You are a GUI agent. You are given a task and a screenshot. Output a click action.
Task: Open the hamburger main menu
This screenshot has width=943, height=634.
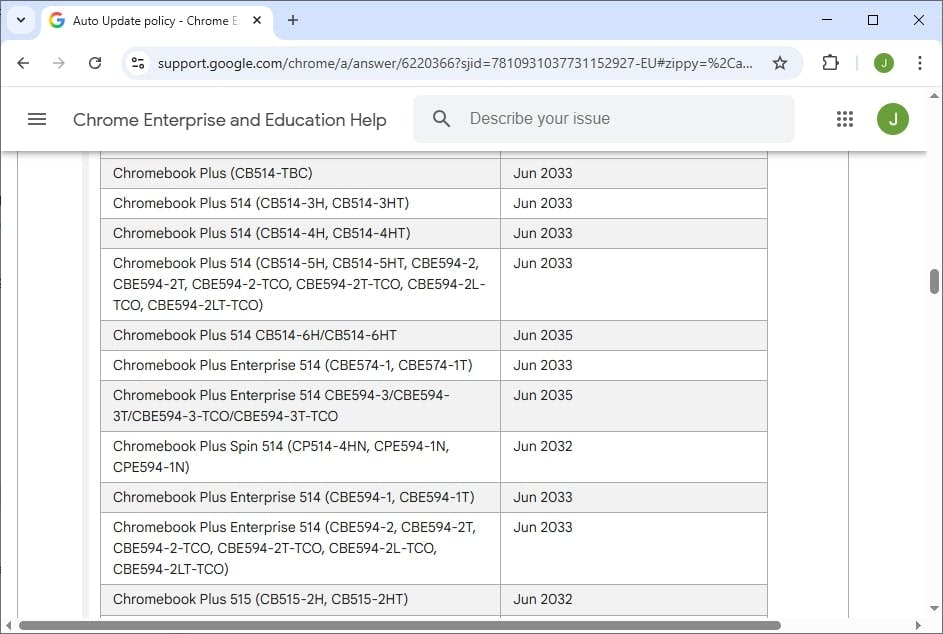[37, 119]
